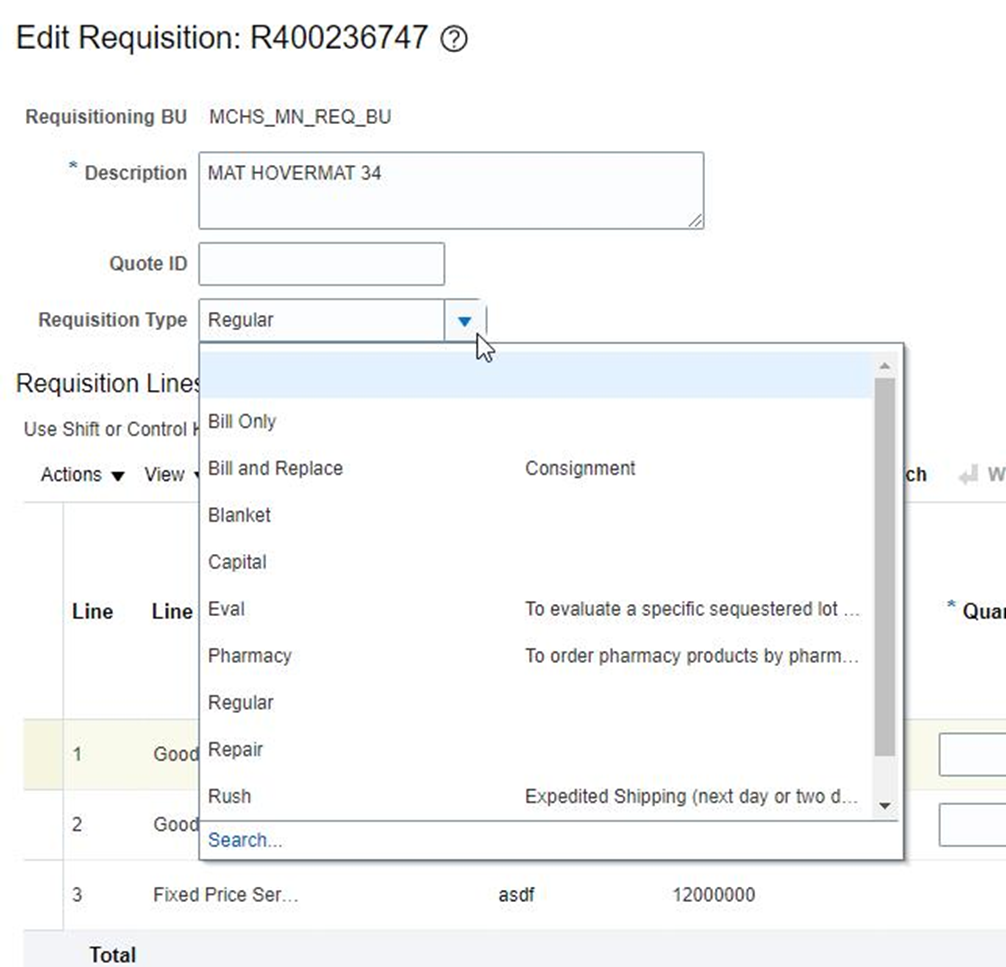Click the Line column header

click(x=92, y=612)
